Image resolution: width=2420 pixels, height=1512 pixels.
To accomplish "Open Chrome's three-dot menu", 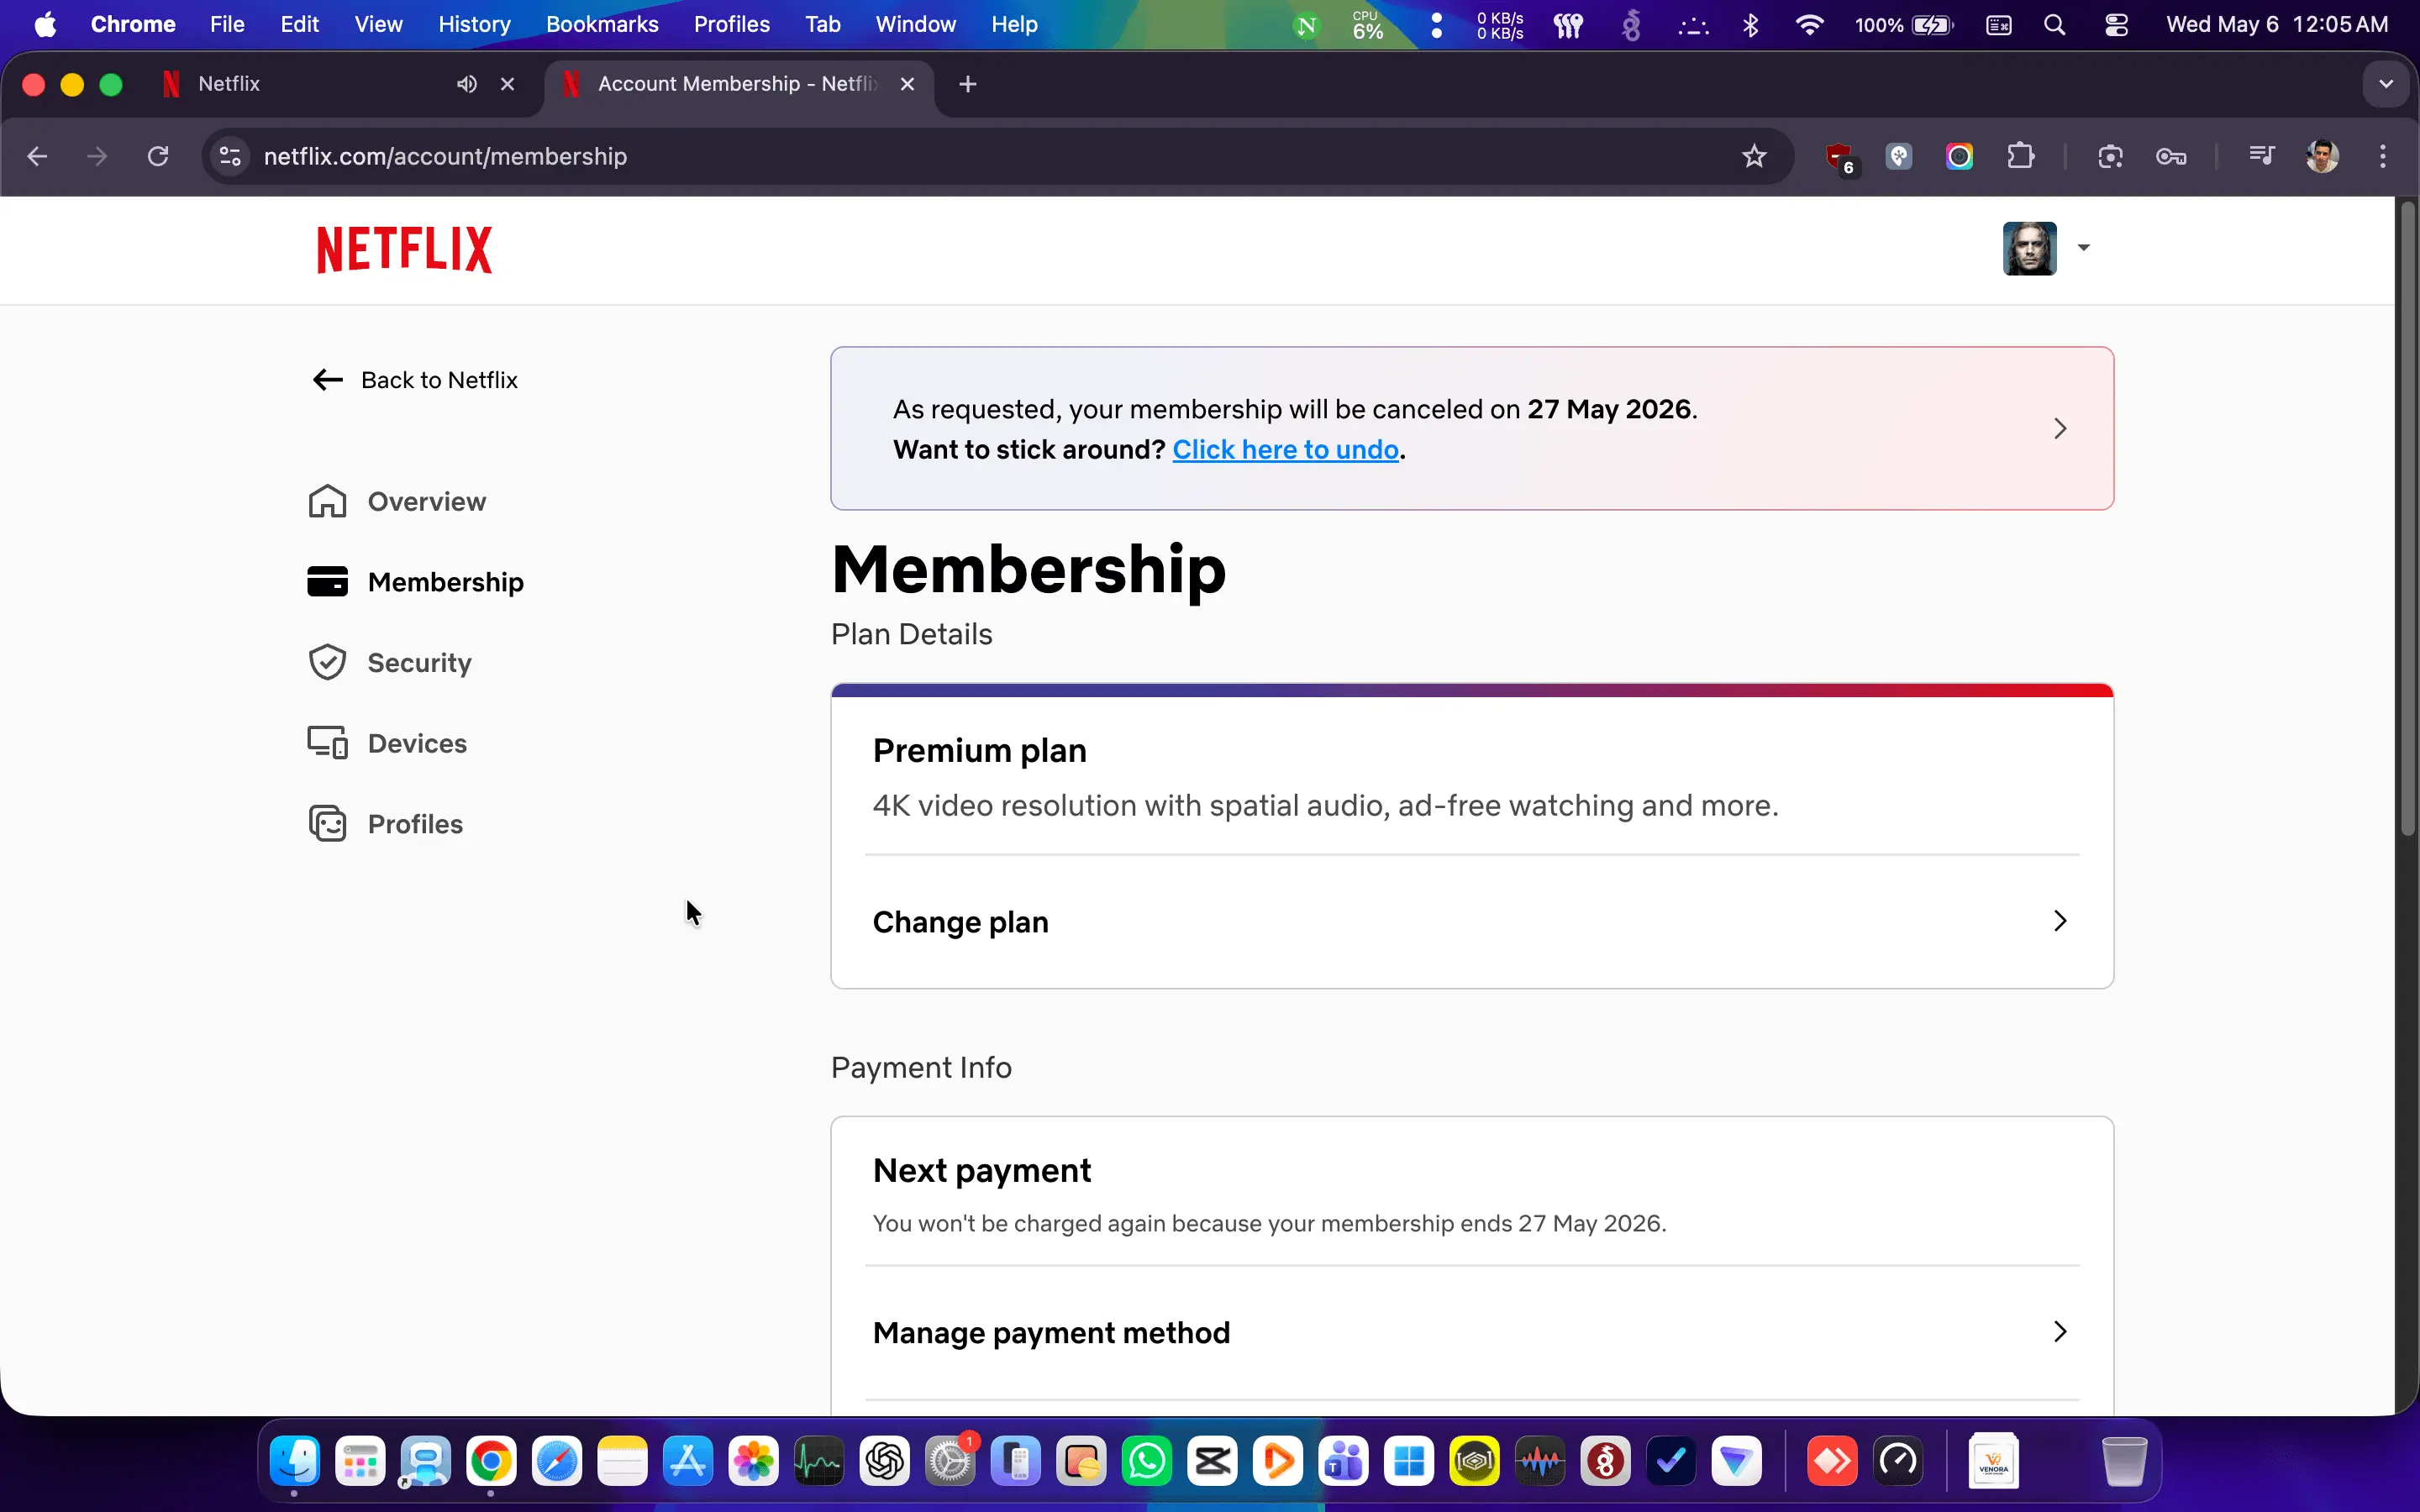I will point(2383,156).
